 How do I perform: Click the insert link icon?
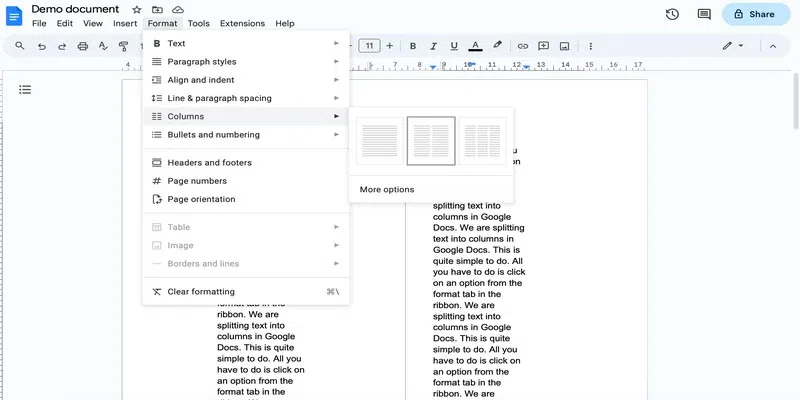tap(522, 46)
